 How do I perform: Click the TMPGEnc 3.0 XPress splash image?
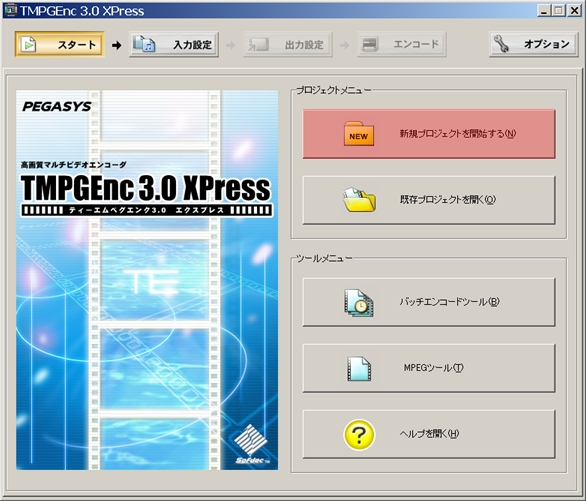tap(147, 280)
